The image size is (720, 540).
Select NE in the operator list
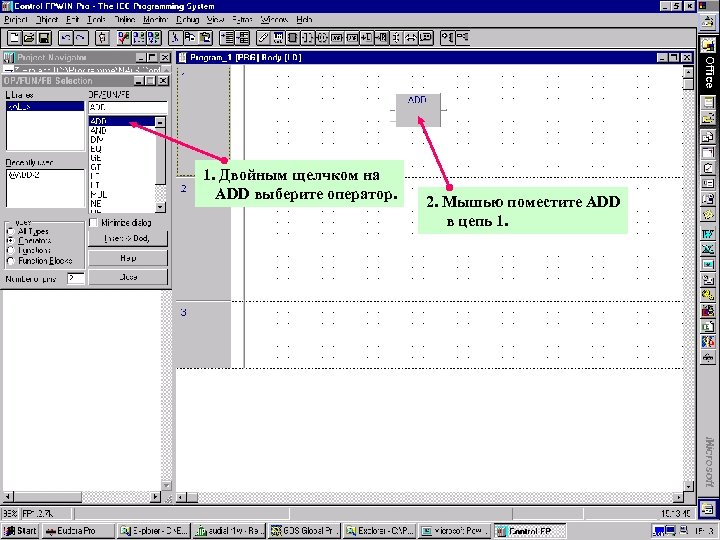pyautogui.click(x=122, y=203)
